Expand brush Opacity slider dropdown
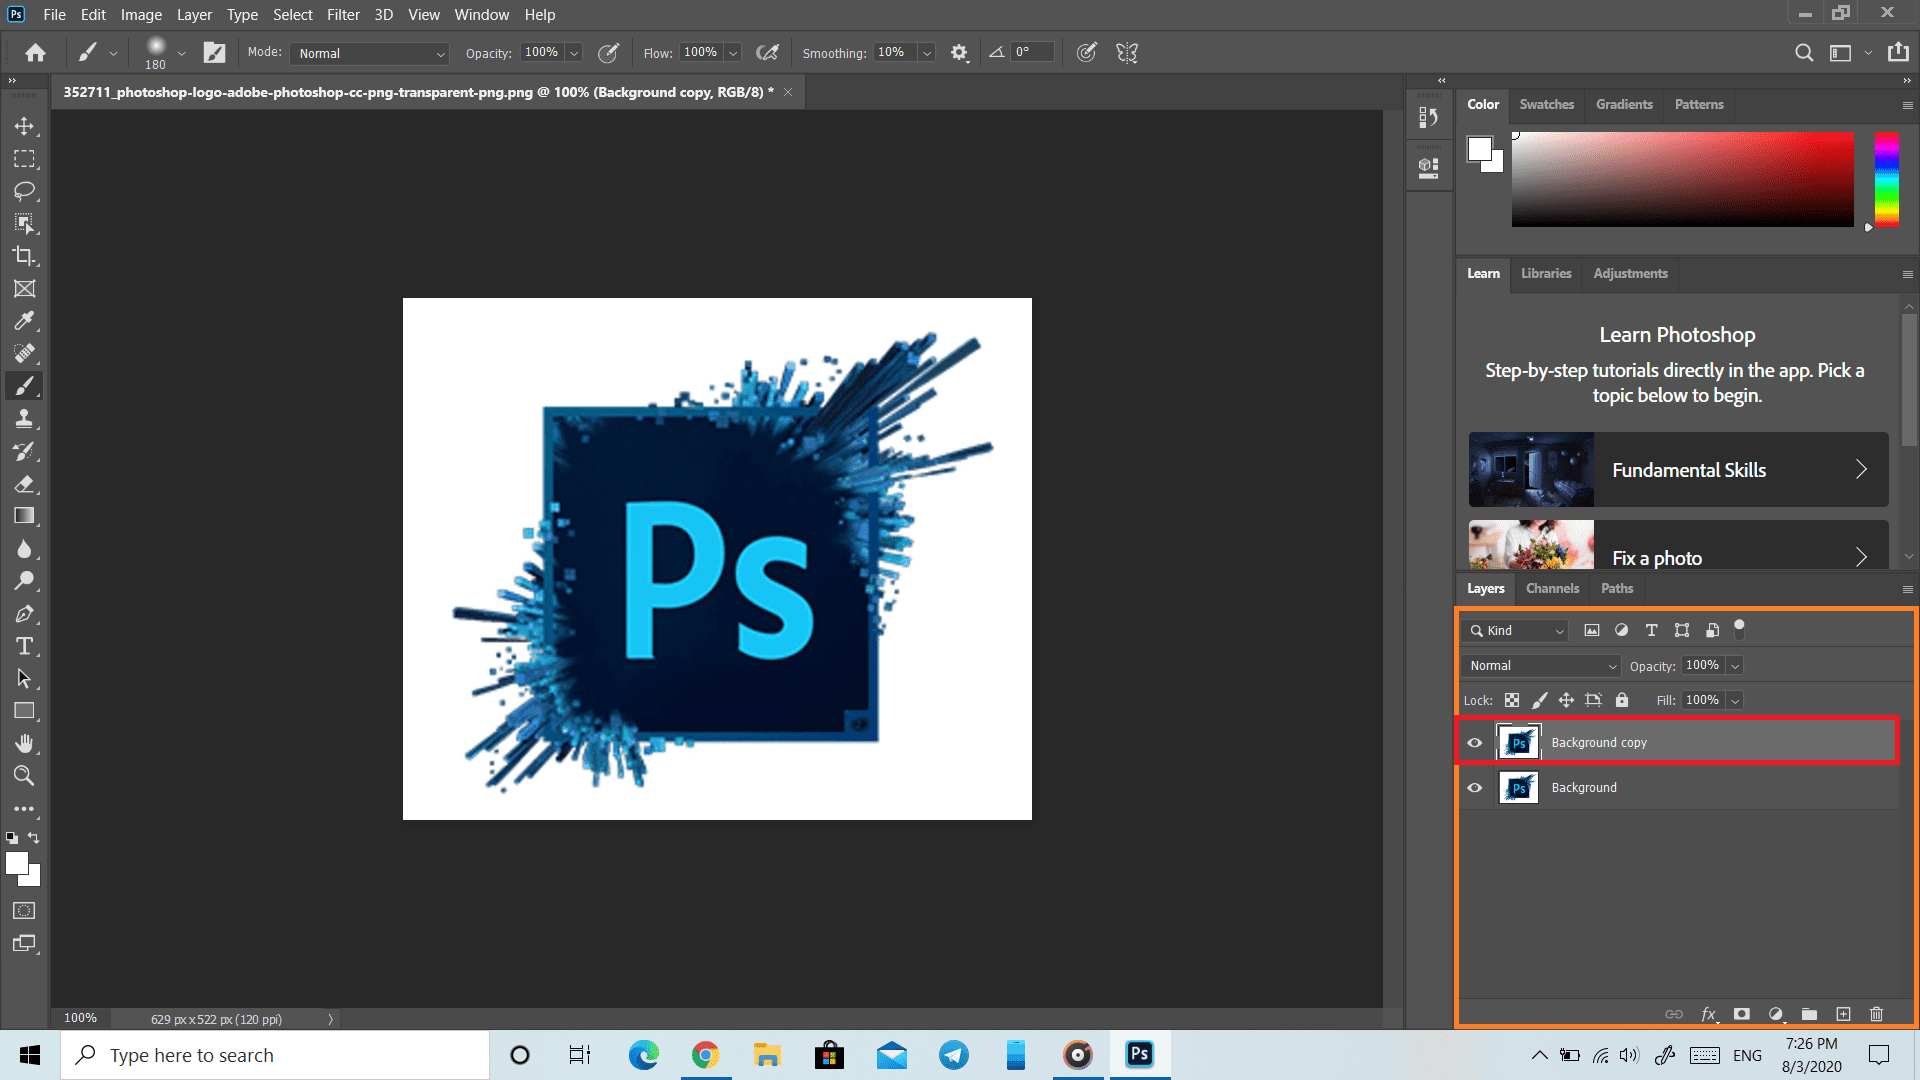This screenshot has width=1920, height=1080. tap(574, 53)
